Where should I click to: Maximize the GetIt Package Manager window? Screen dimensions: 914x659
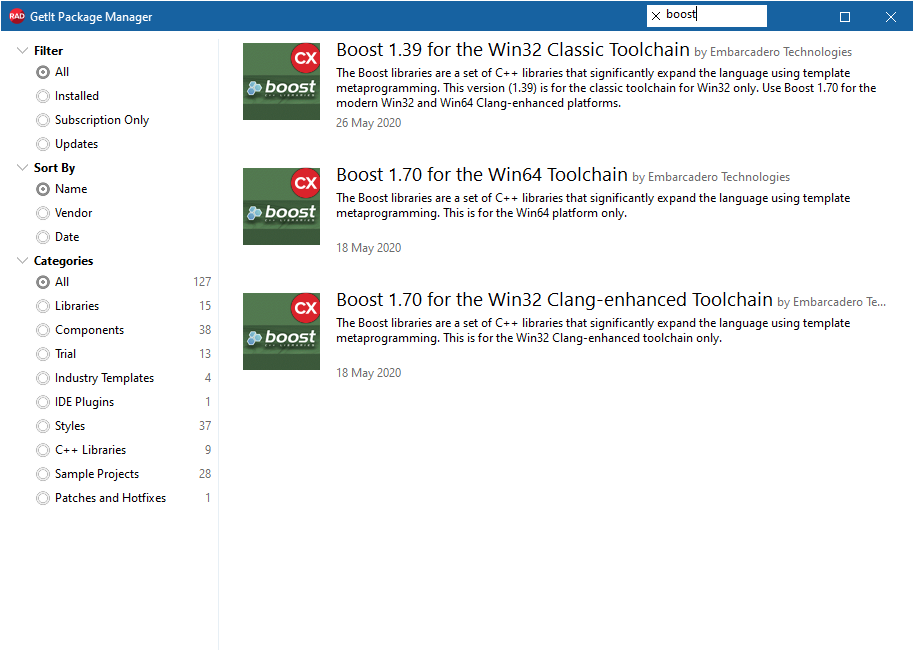click(845, 17)
